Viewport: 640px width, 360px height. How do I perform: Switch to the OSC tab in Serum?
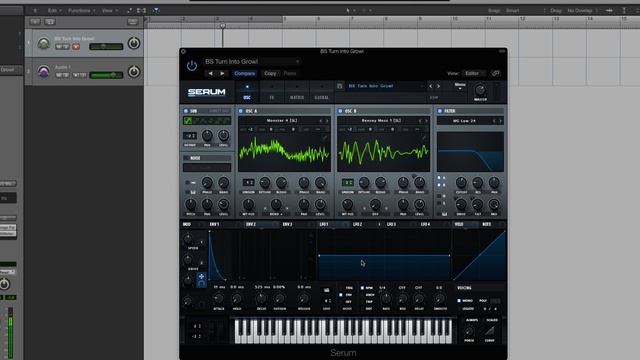tap(247, 92)
